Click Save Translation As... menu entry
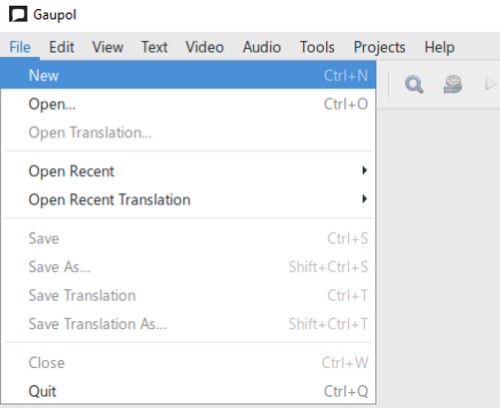This screenshot has width=500, height=408. click(x=188, y=324)
